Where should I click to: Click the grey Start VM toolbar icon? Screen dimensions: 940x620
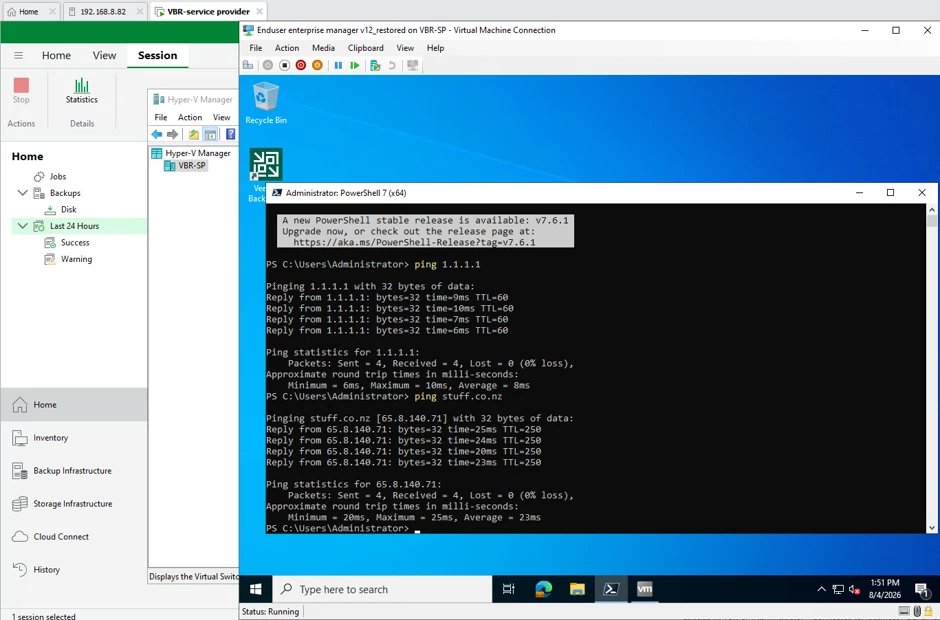[268, 65]
